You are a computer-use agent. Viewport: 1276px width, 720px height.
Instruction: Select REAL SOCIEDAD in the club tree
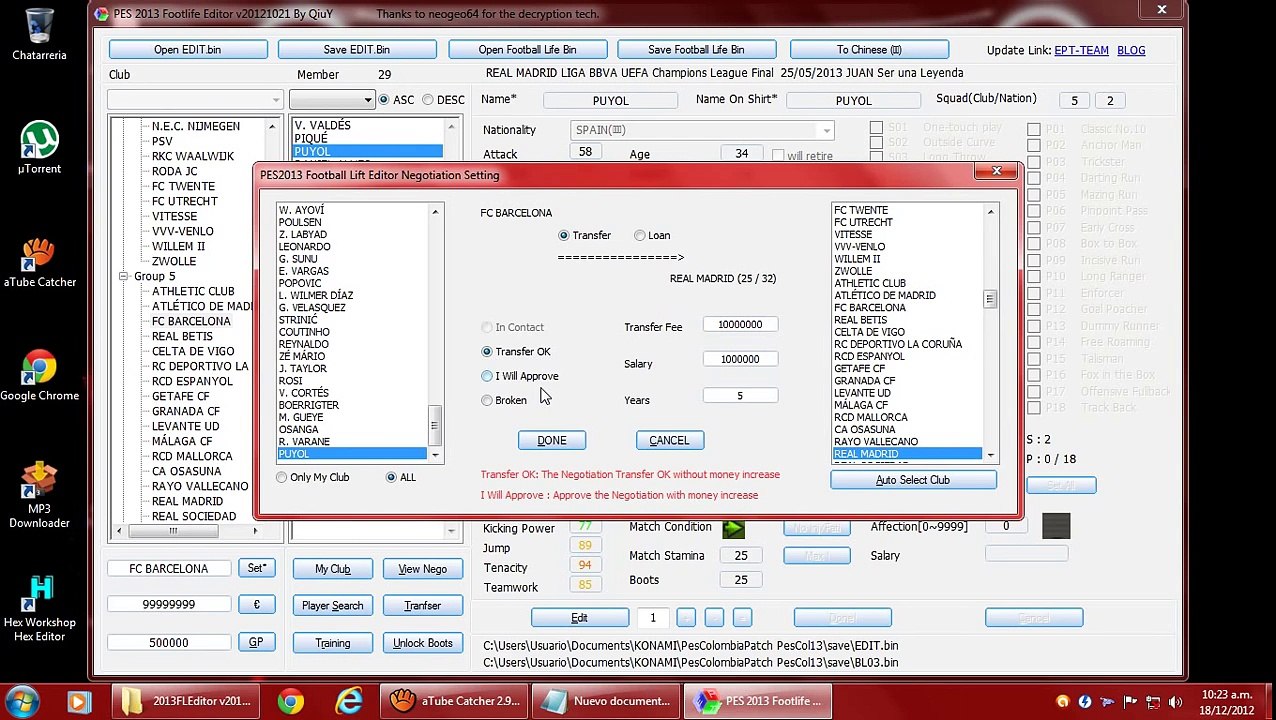point(194,516)
